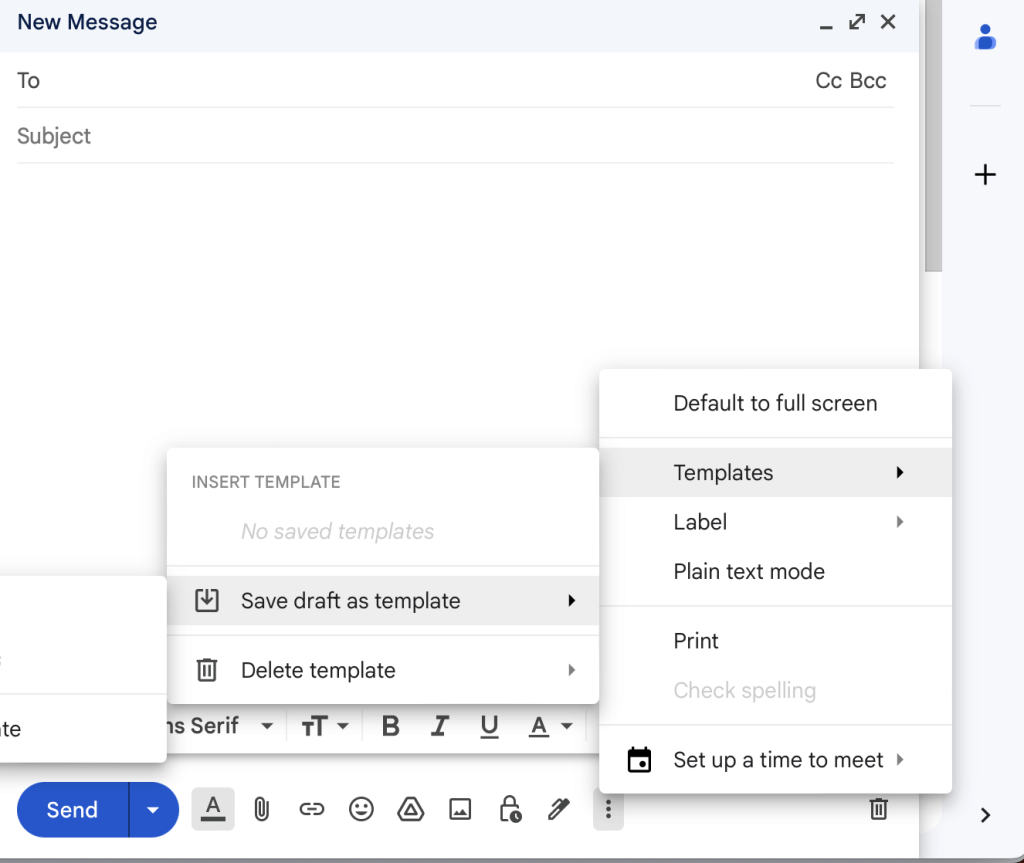This screenshot has height=863, width=1024.
Task: Enable confidential mode
Action: coord(509,810)
